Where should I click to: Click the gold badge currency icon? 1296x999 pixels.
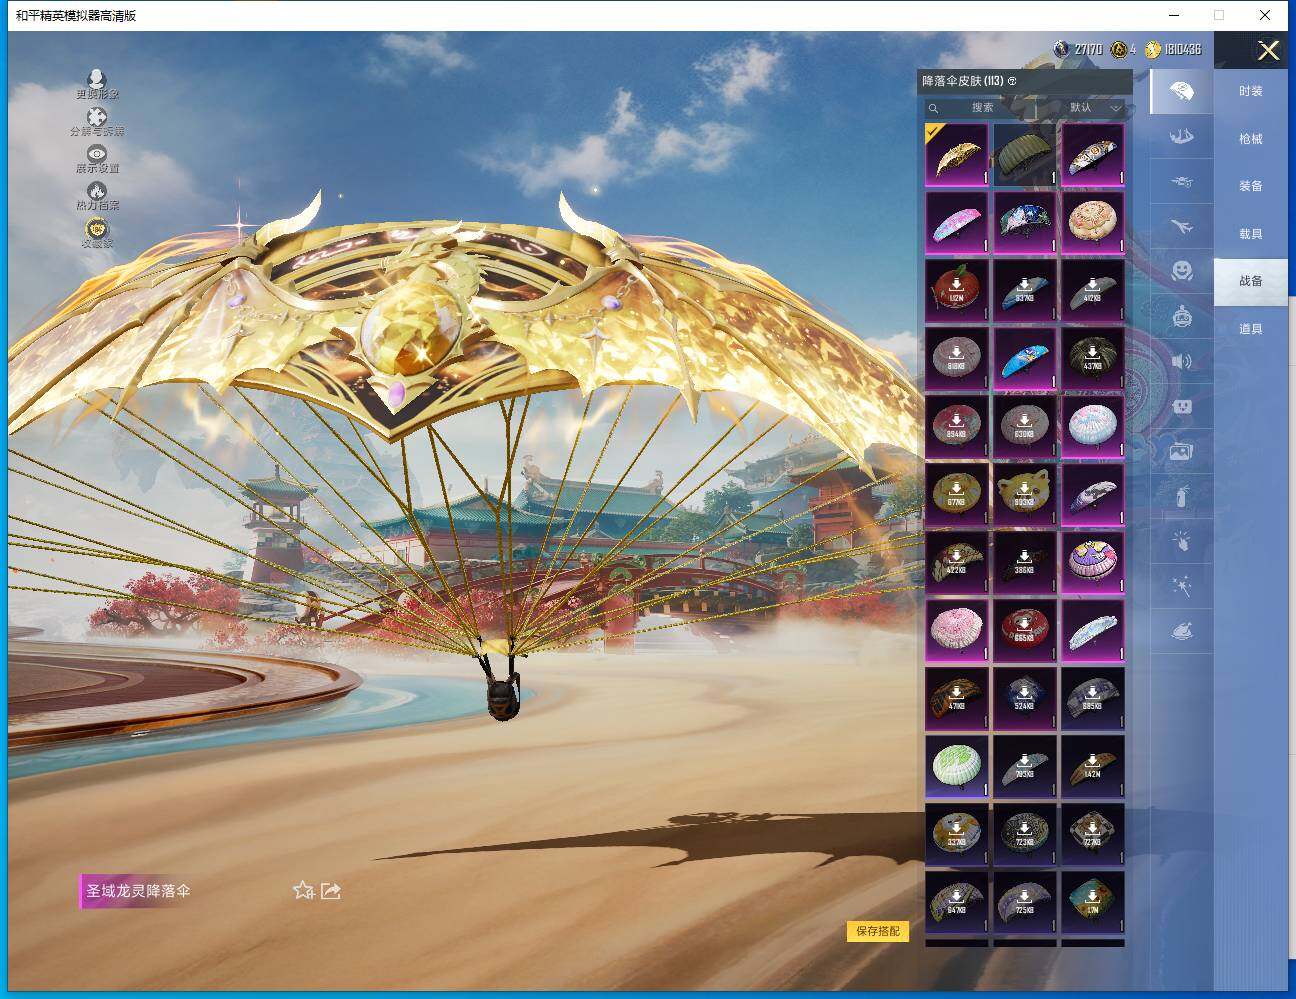(x=1119, y=49)
